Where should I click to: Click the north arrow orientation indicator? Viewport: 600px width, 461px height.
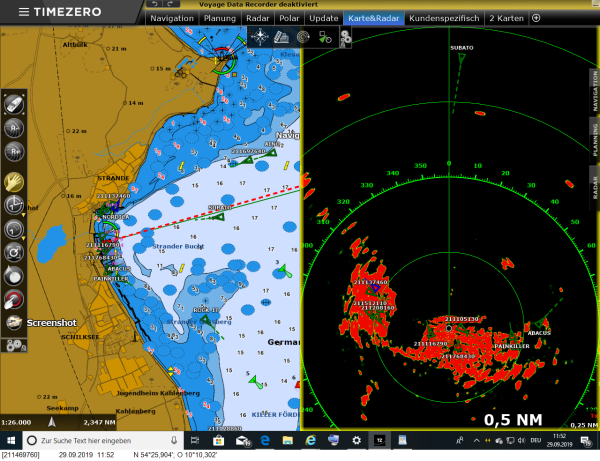coord(52,422)
